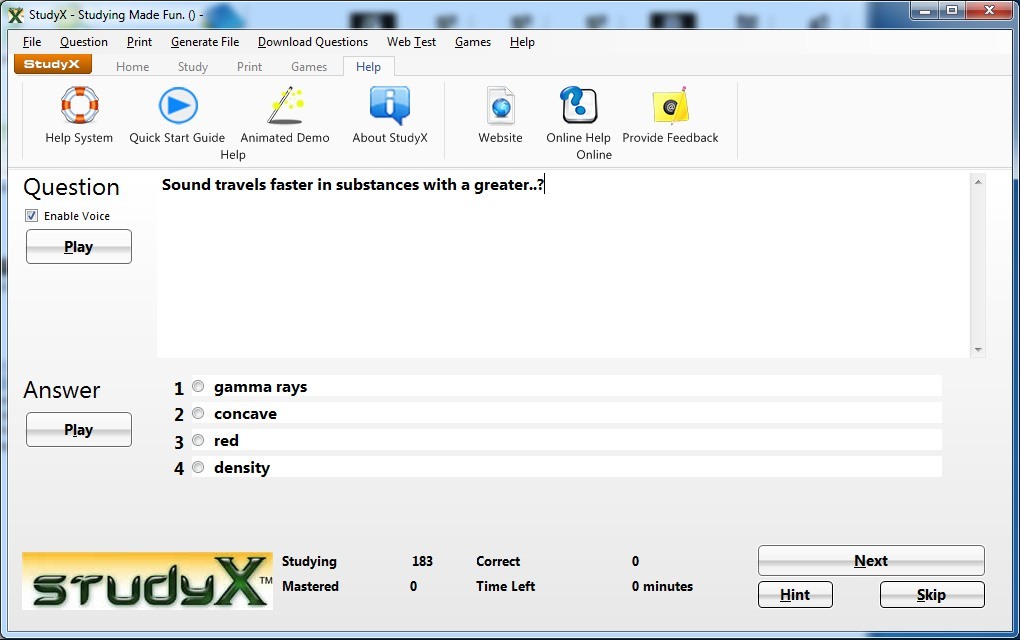Open the Download Questions menu
This screenshot has height=640, width=1020.
coord(313,42)
